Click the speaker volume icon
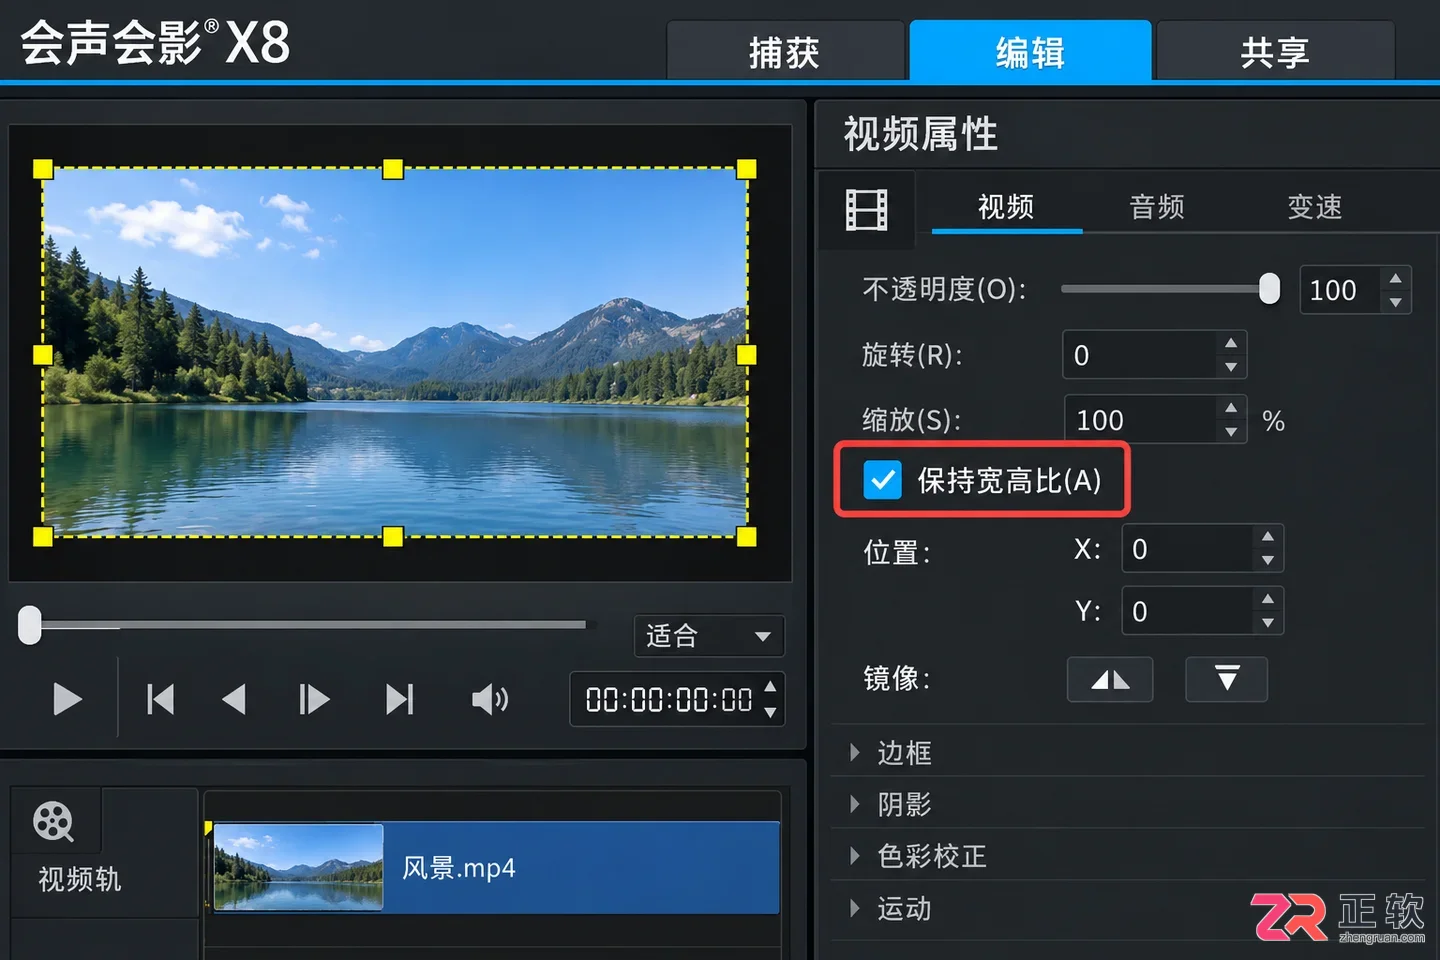 [490, 699]
